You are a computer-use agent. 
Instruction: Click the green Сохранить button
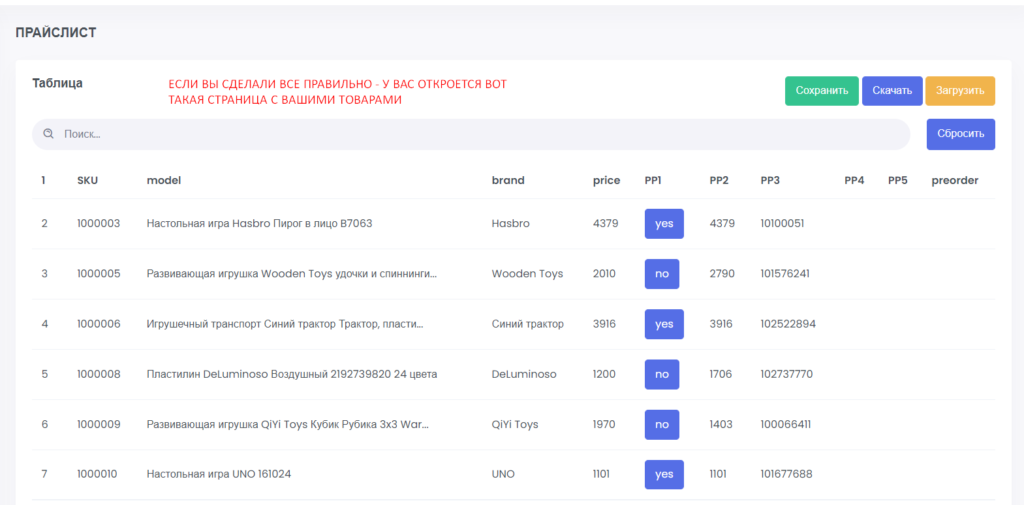(822, 91)
